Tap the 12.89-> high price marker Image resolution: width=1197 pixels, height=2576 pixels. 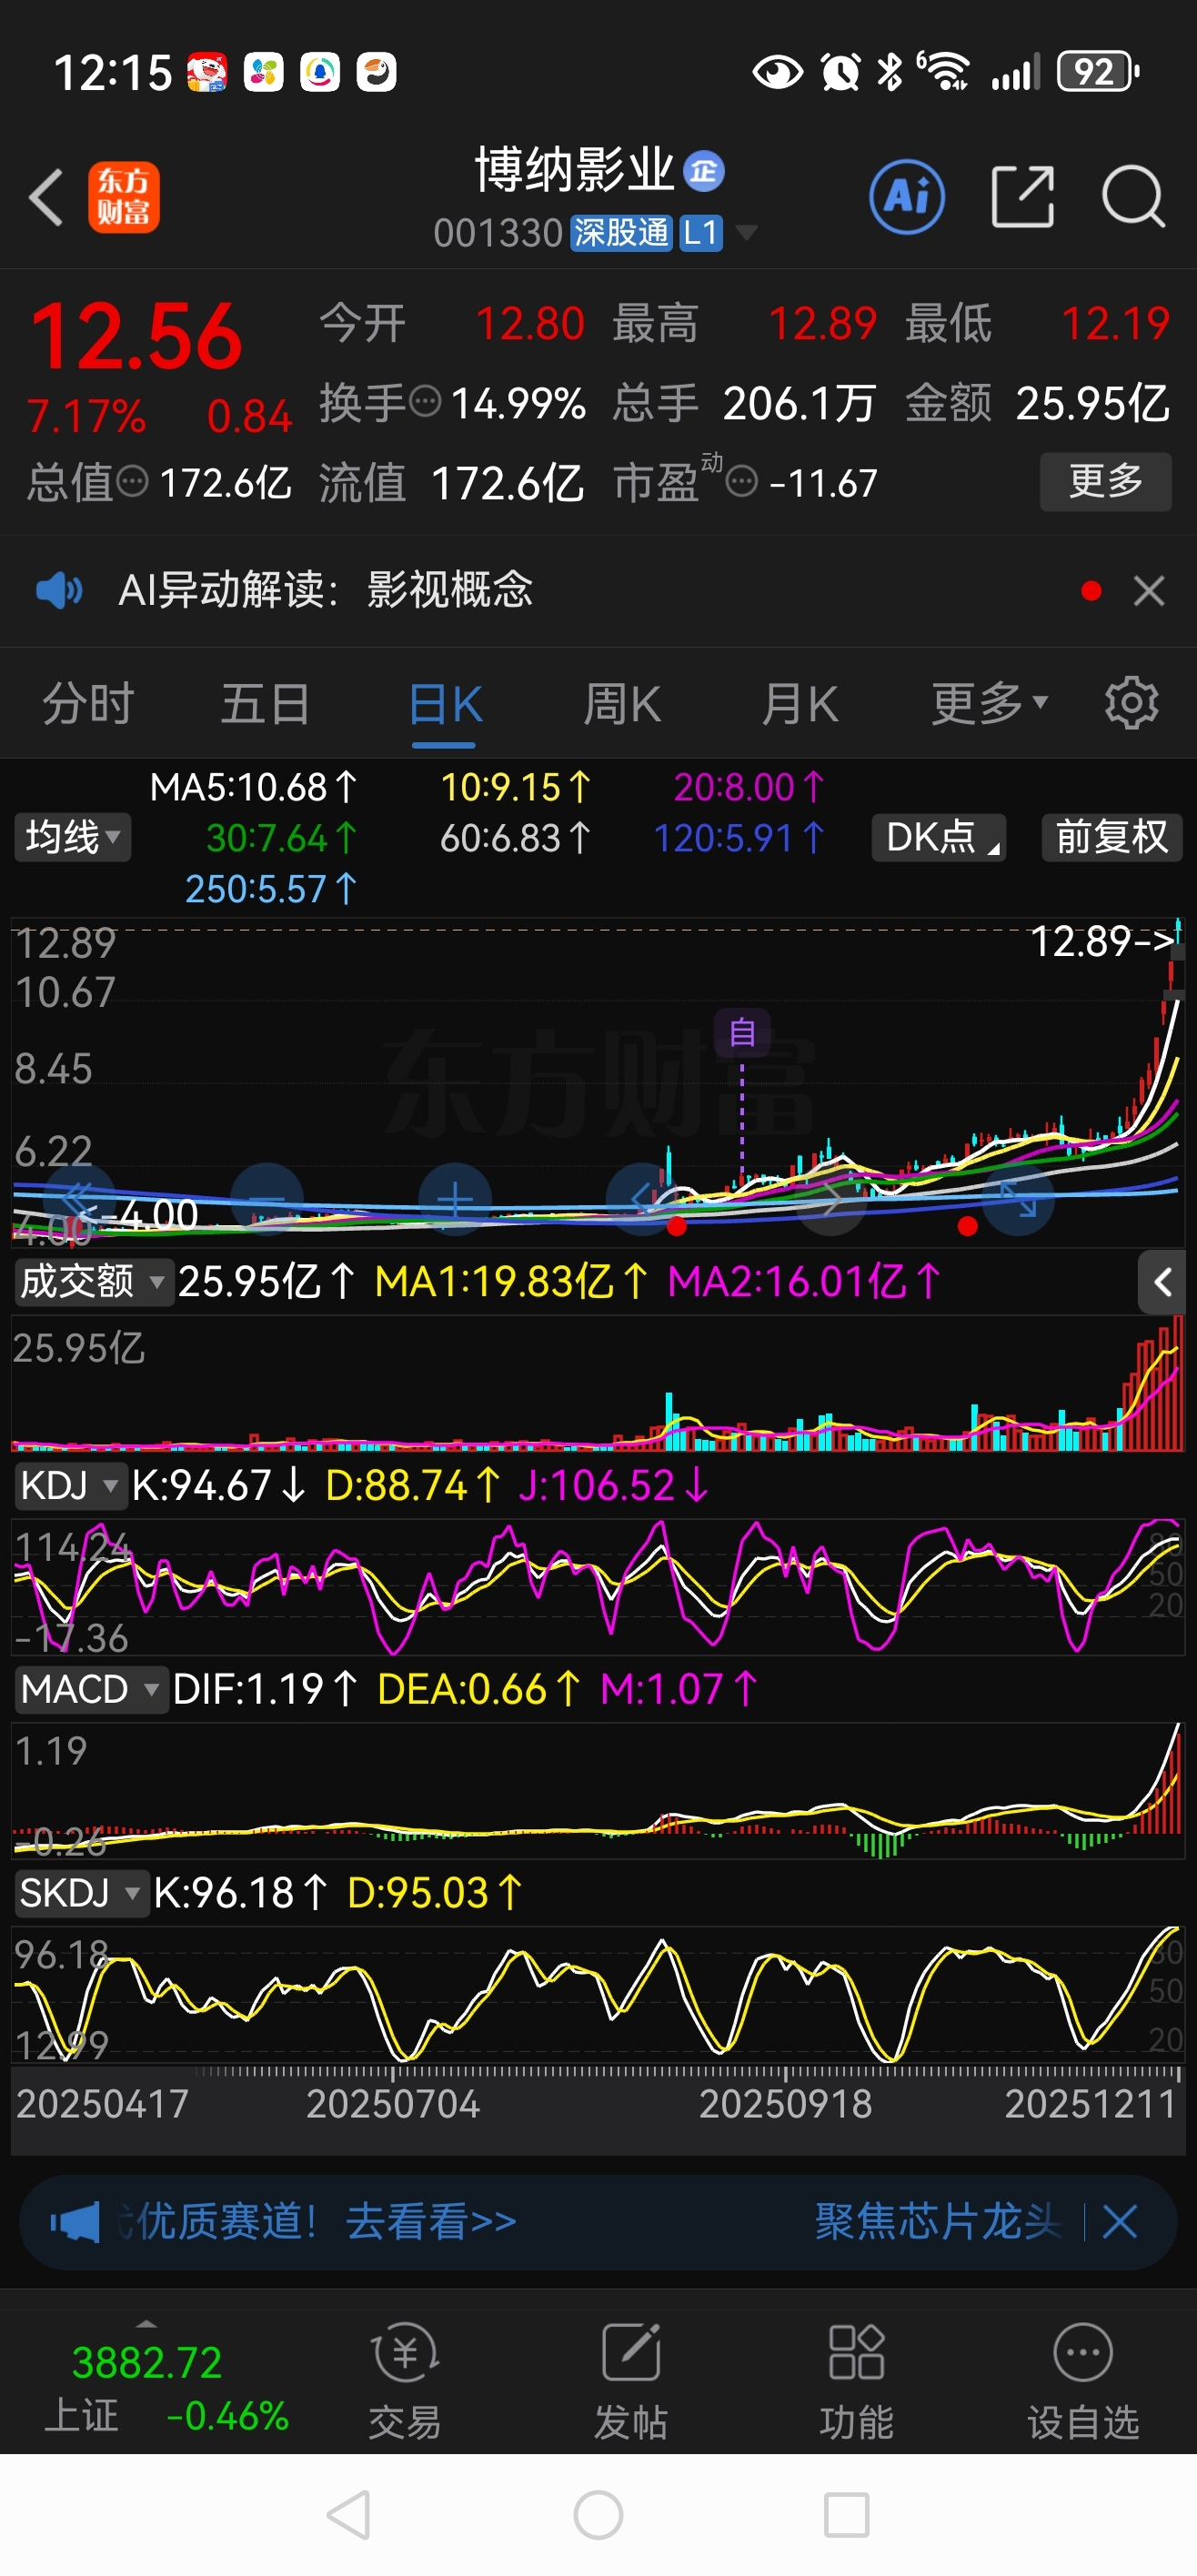click(1103, 941)
